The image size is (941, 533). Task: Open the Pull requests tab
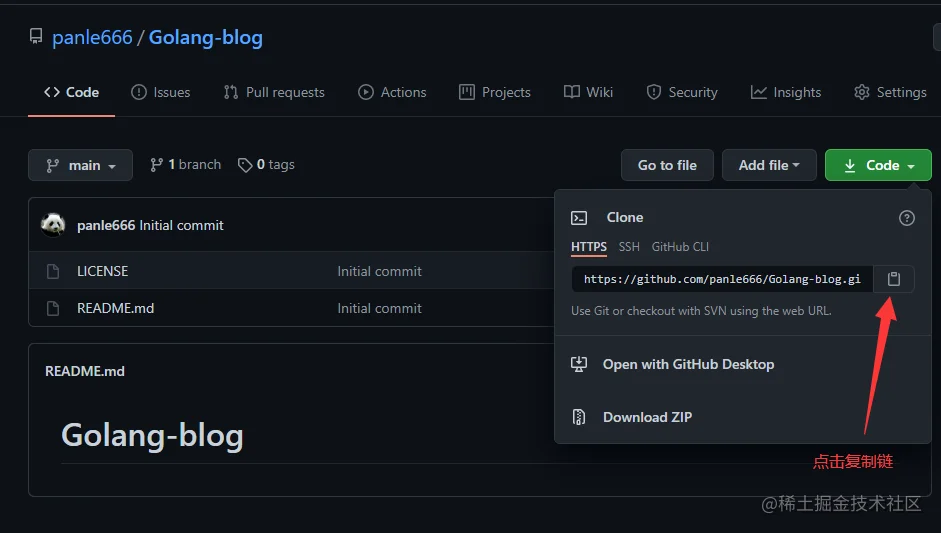coord(274,92)
